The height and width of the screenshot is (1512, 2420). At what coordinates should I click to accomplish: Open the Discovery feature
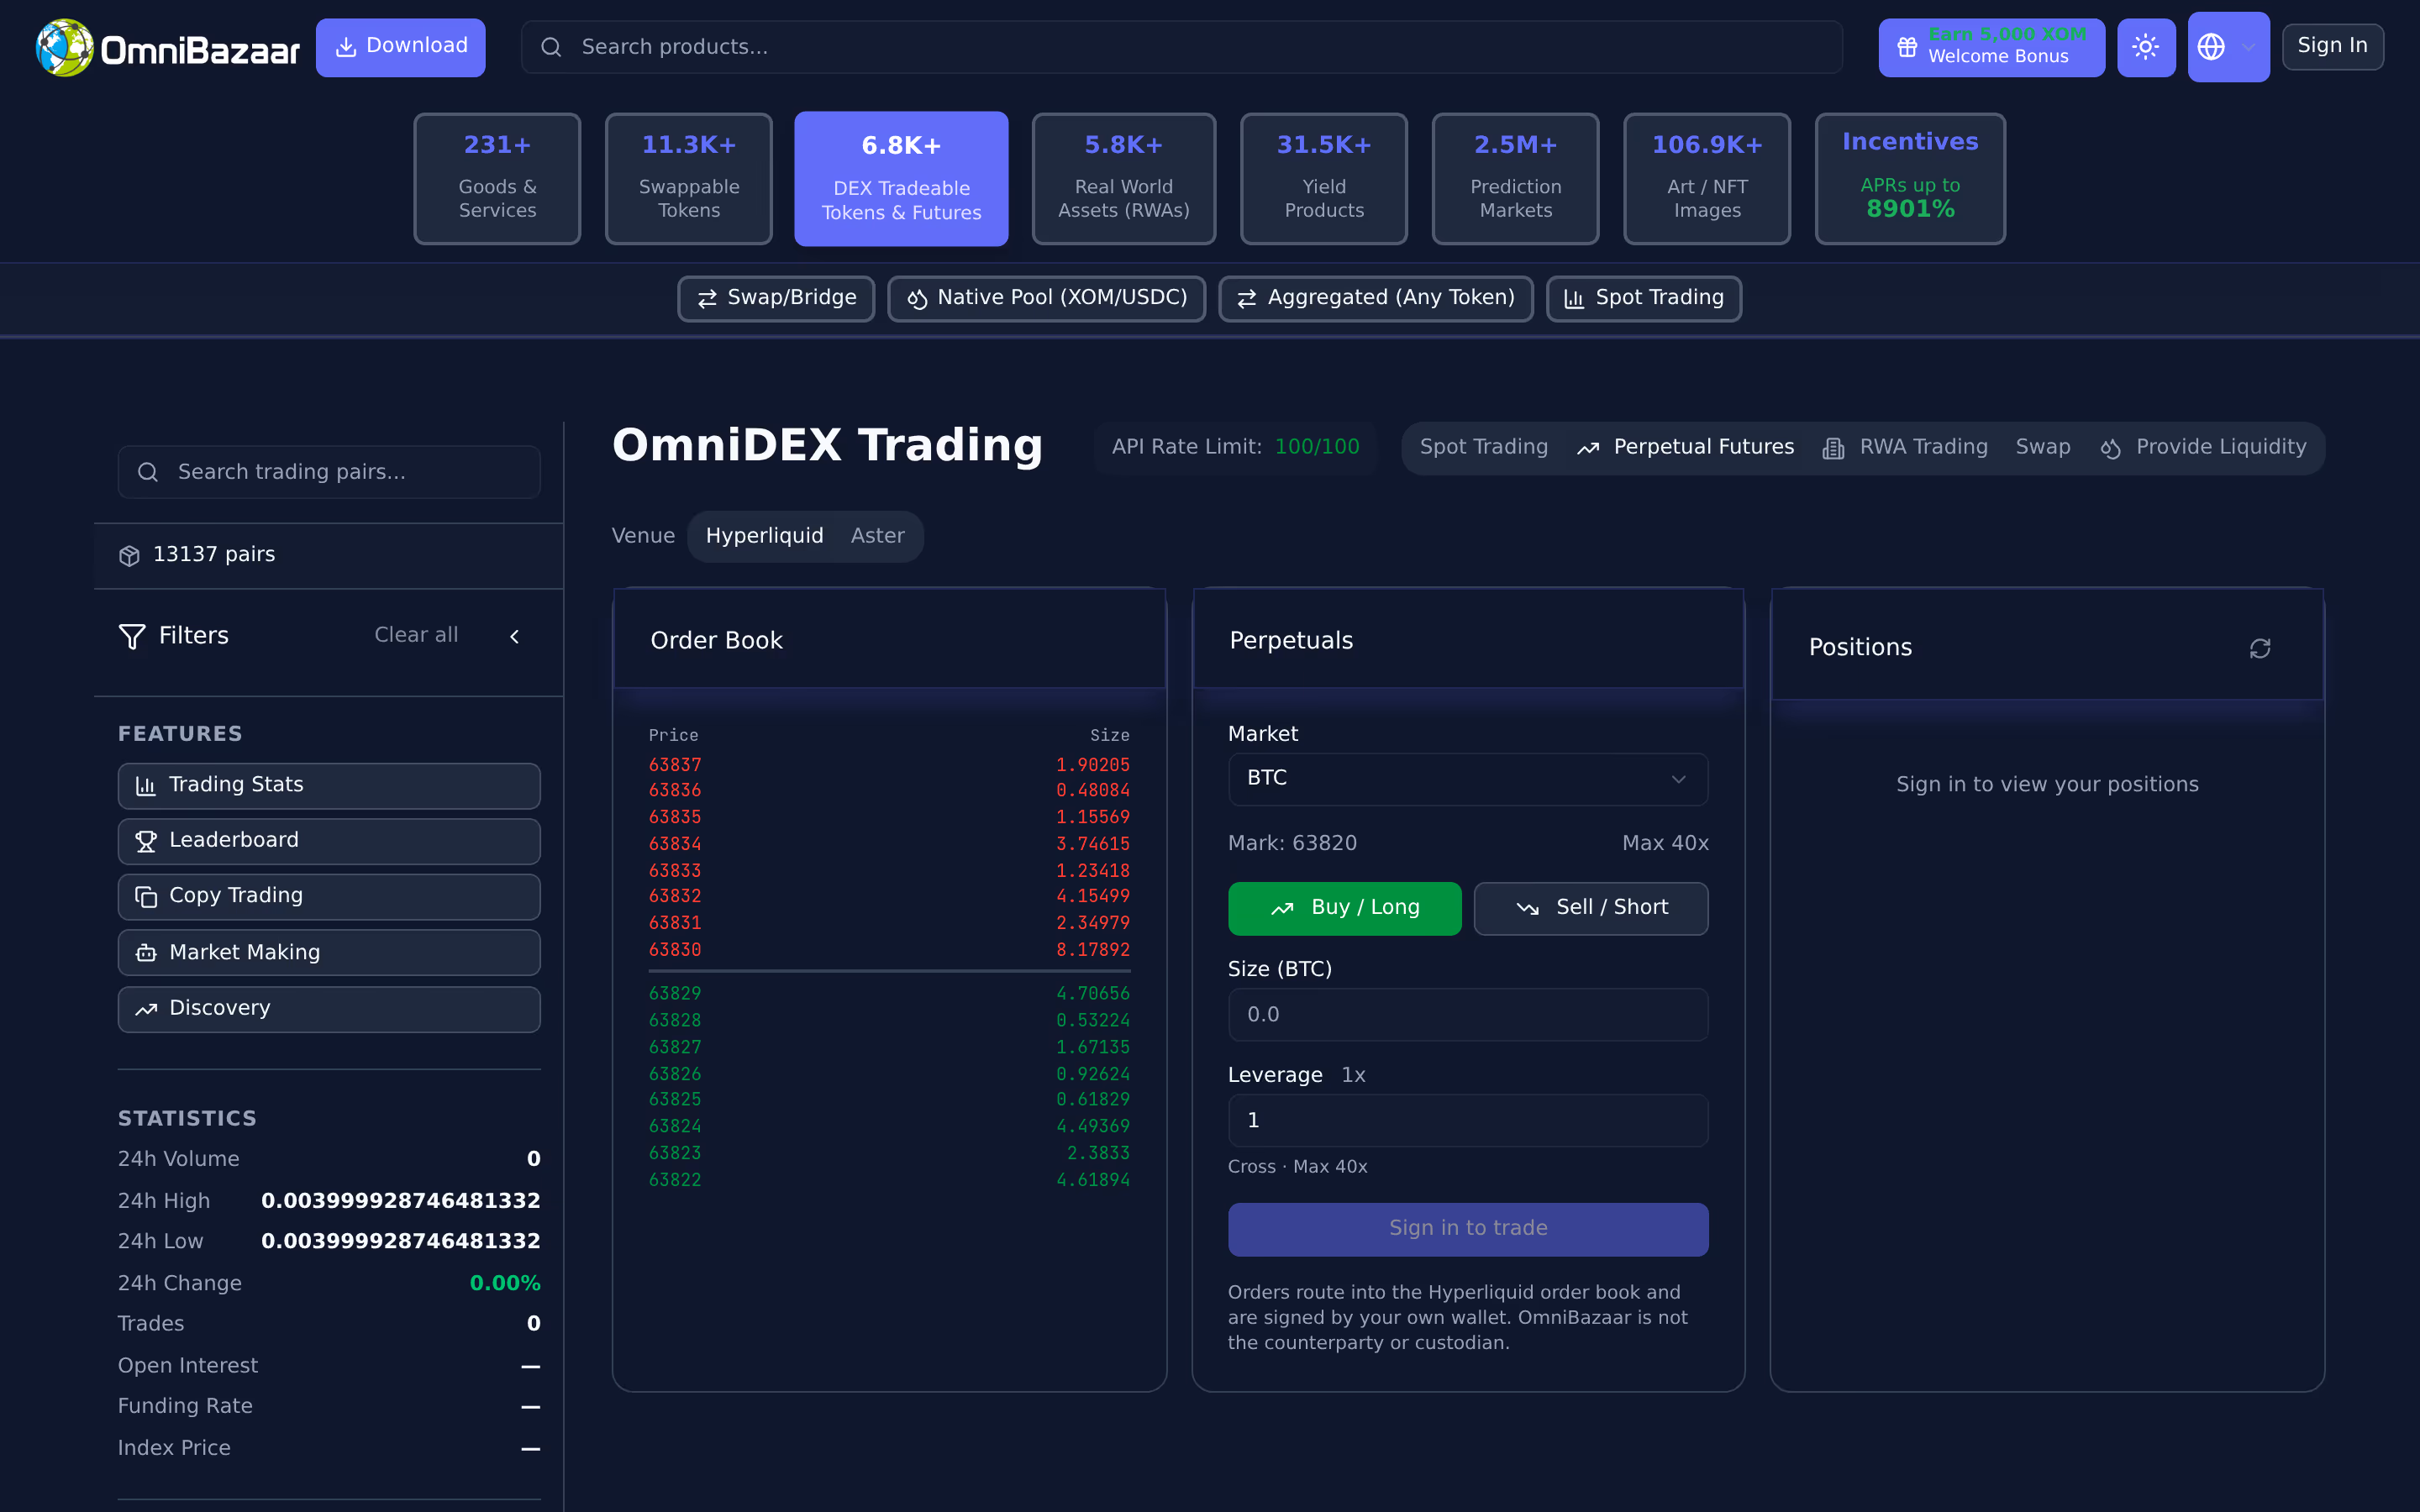tap(329, 1009)
